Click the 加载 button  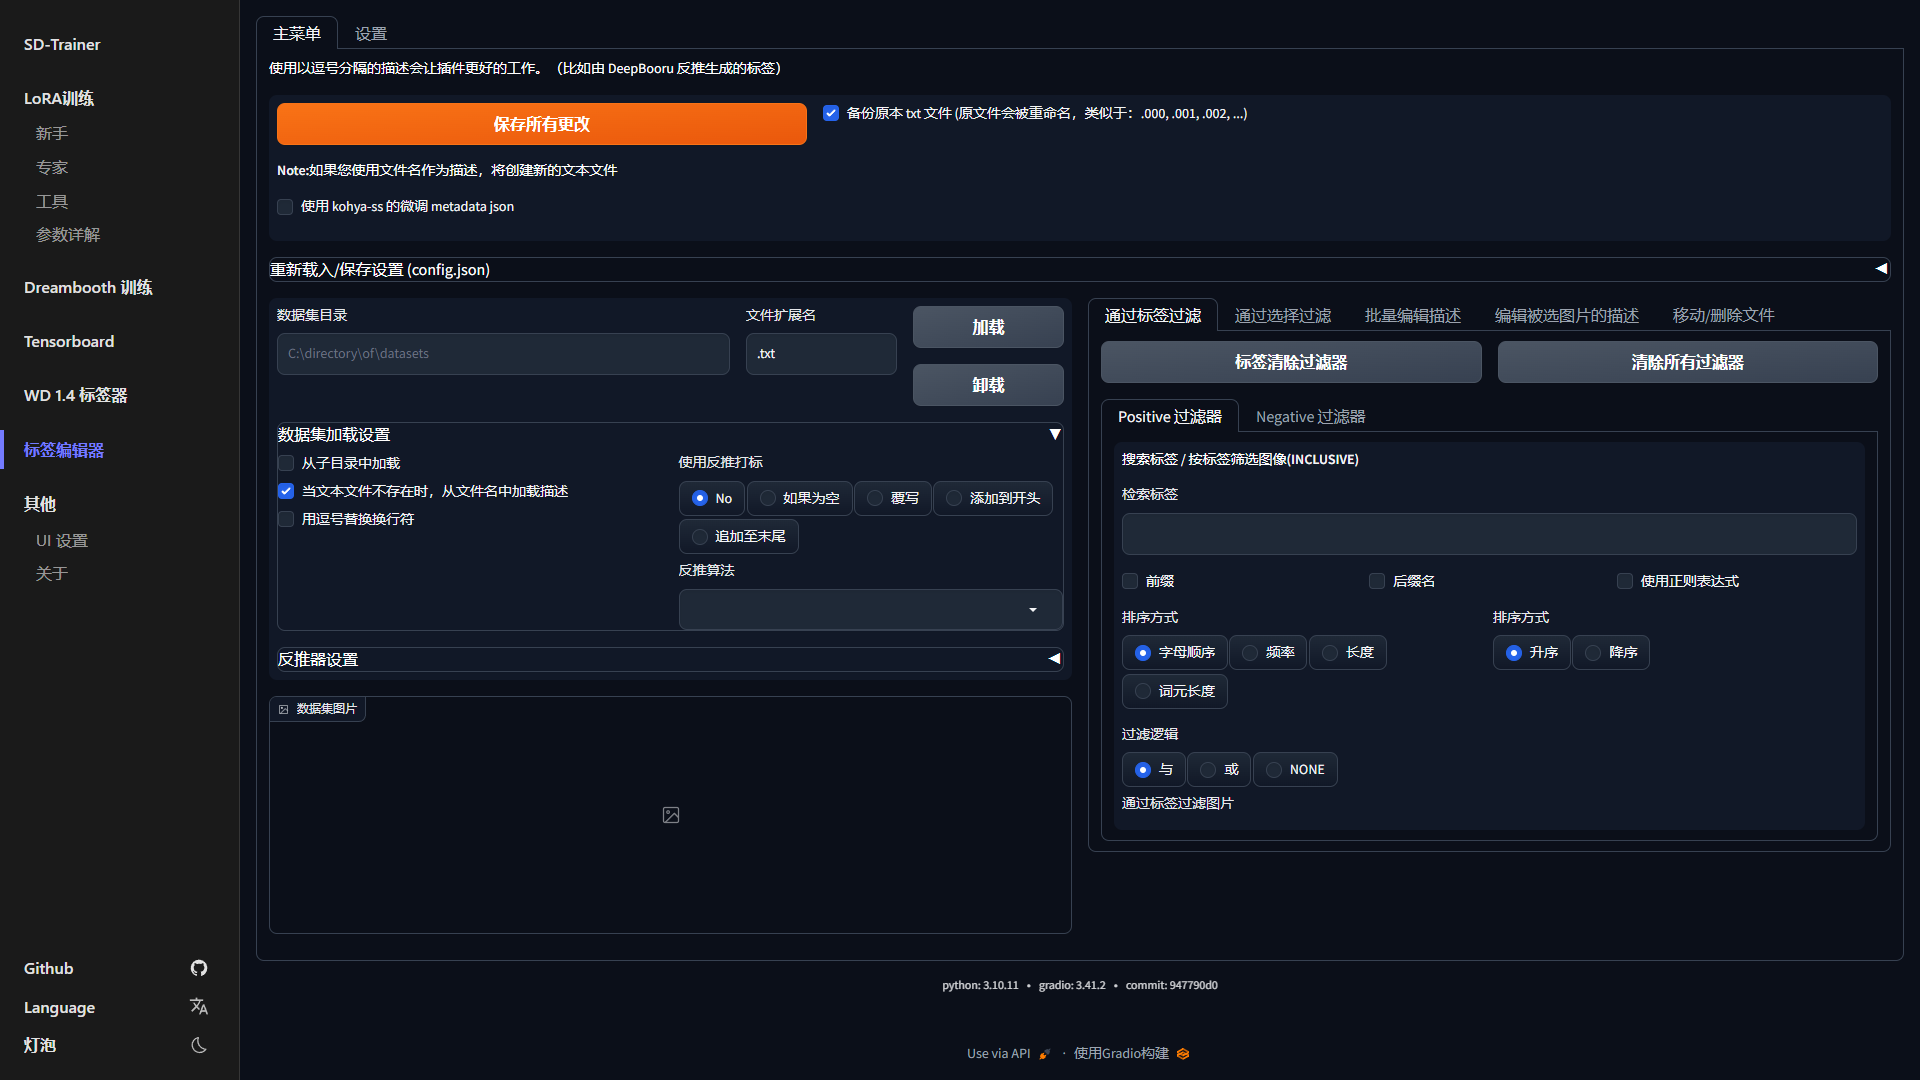click(x=987, y=327)
